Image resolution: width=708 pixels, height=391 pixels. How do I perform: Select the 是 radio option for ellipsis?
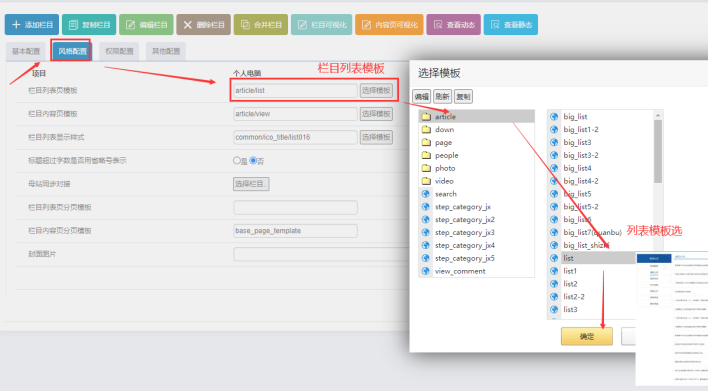point(237,160)
